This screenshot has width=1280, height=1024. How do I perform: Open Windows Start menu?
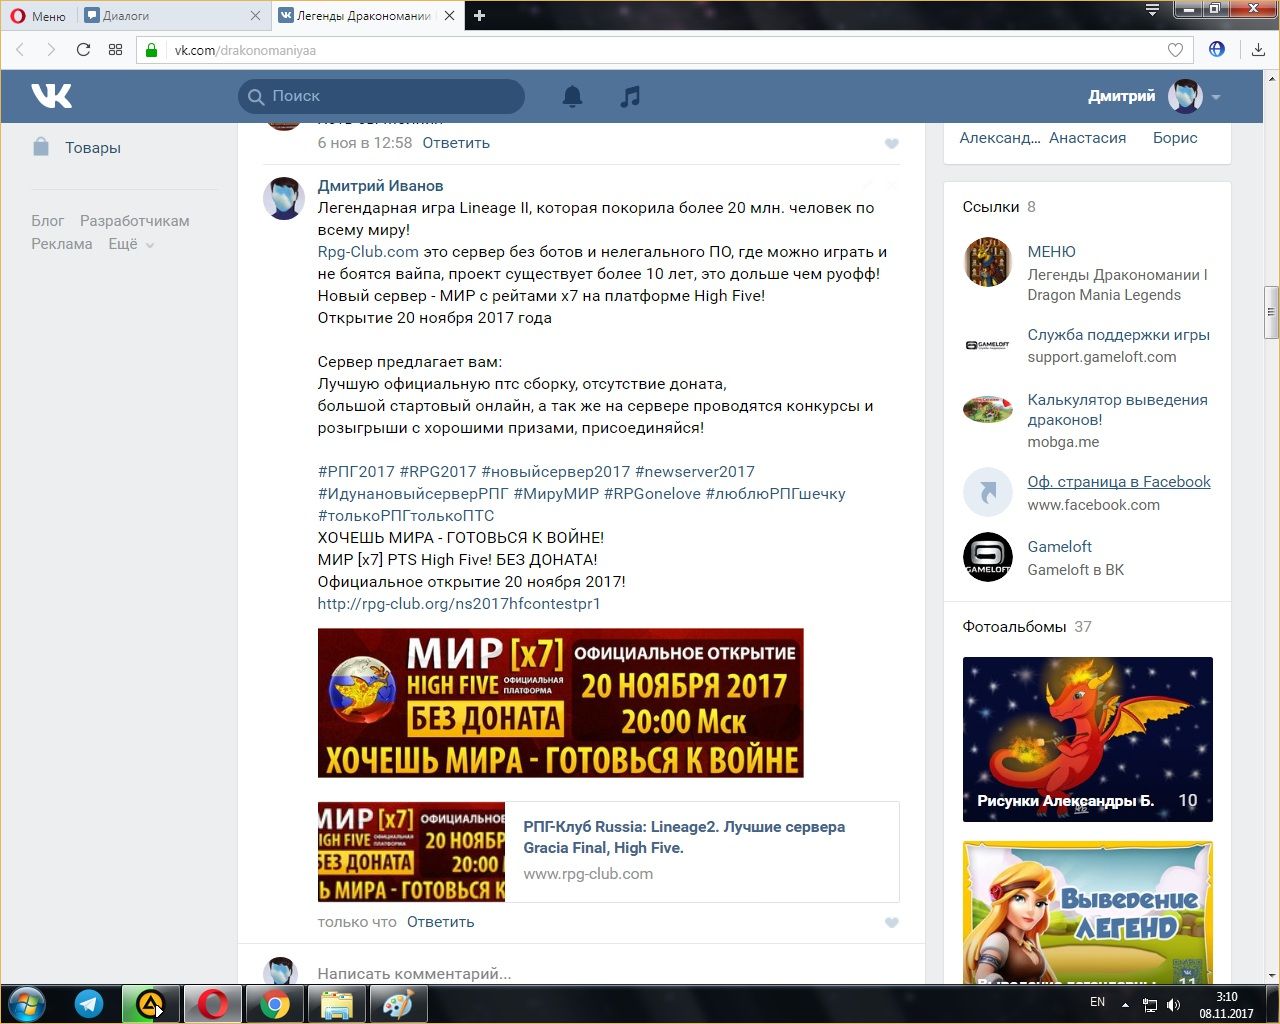pos(26,1004)
